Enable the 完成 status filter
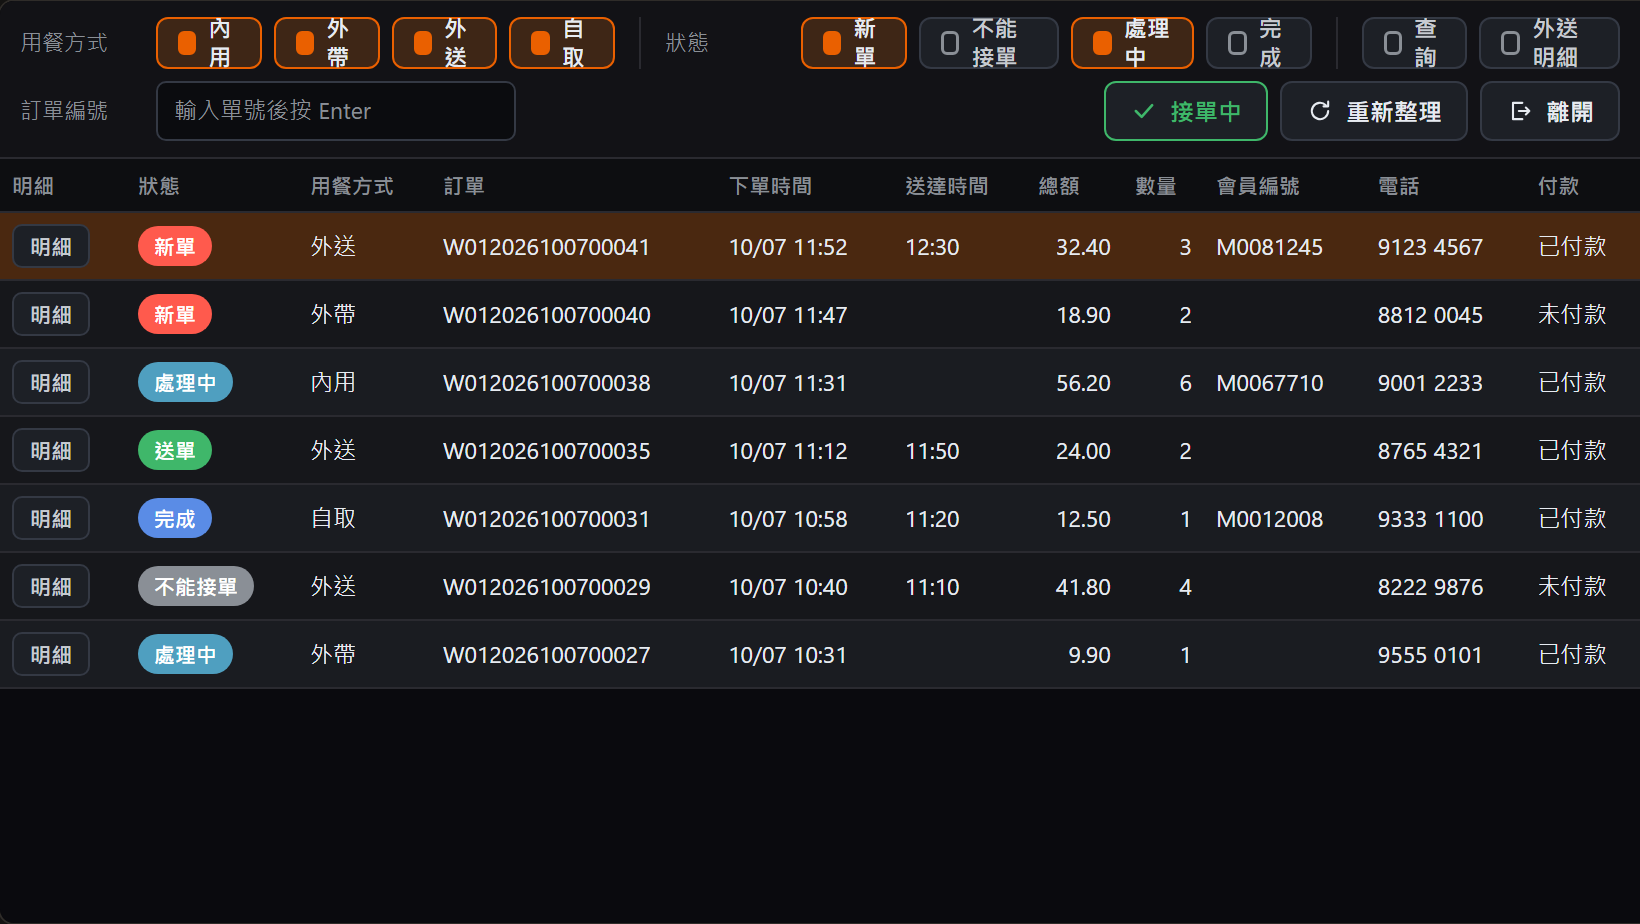The height and width of the screenshot is (924, 1640). click(1258, 43)
